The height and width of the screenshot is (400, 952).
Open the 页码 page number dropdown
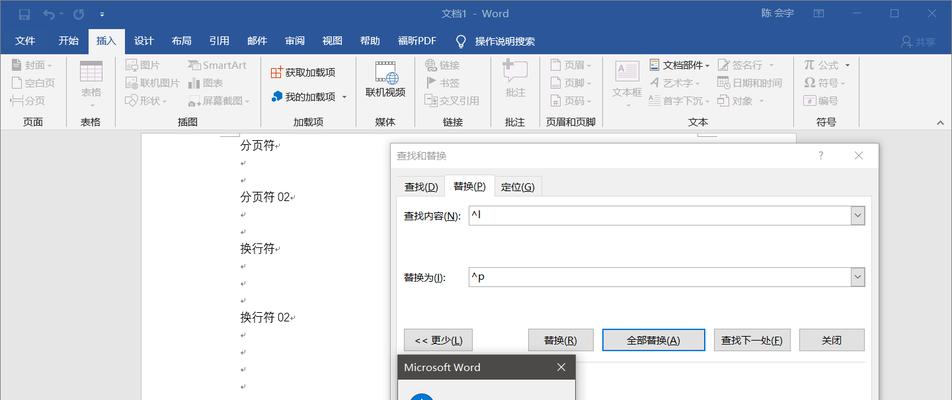[x=571, y=101]
